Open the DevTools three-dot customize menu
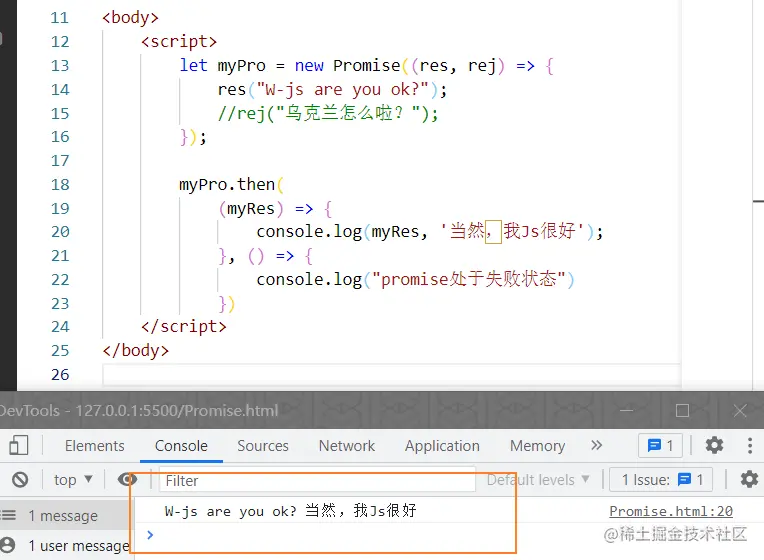 click(x=750, y=445)
